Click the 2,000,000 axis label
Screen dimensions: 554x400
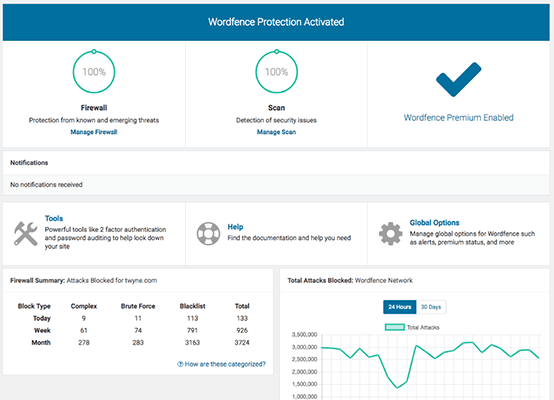304,372
